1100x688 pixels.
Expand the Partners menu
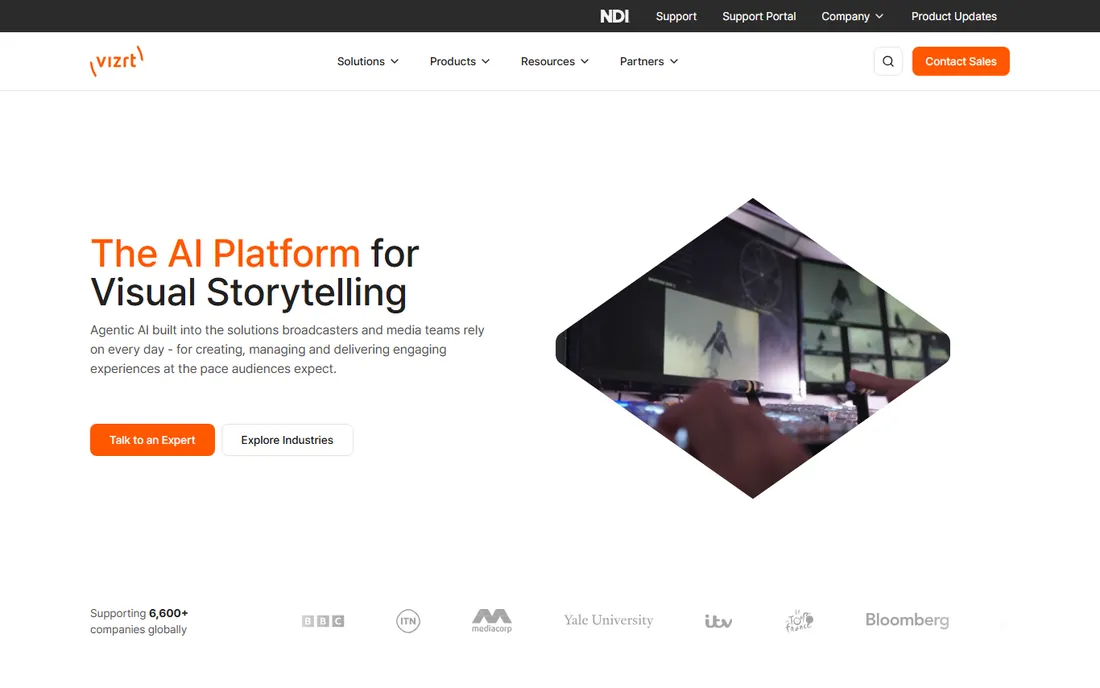(649, 61)
